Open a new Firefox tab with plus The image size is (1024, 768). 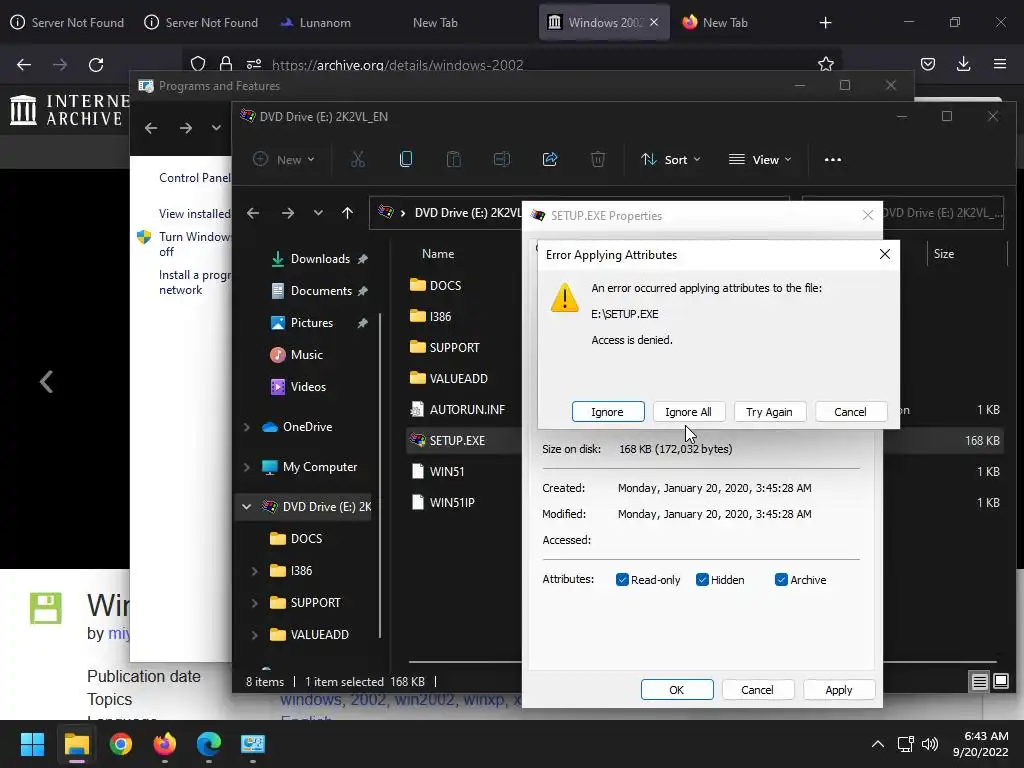click(x=825, y=23)
